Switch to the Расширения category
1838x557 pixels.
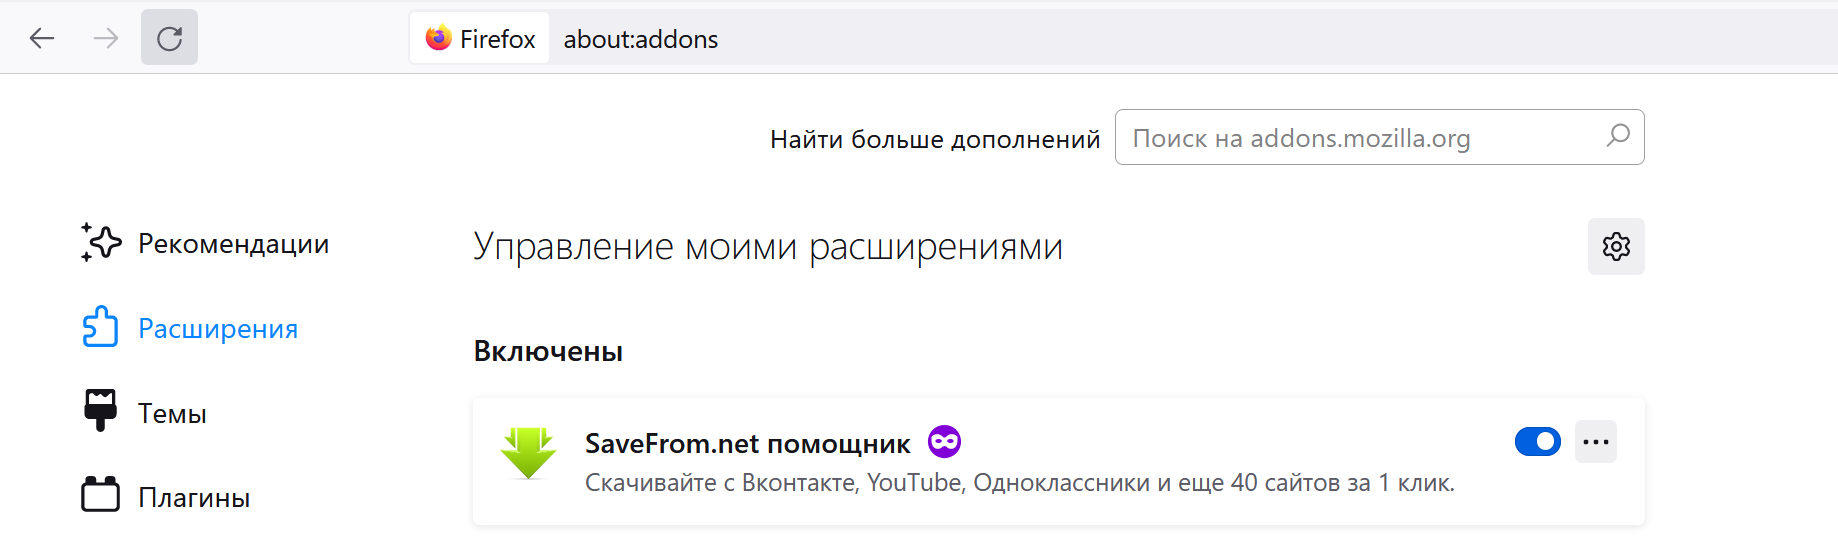click(x=217, y=329)
